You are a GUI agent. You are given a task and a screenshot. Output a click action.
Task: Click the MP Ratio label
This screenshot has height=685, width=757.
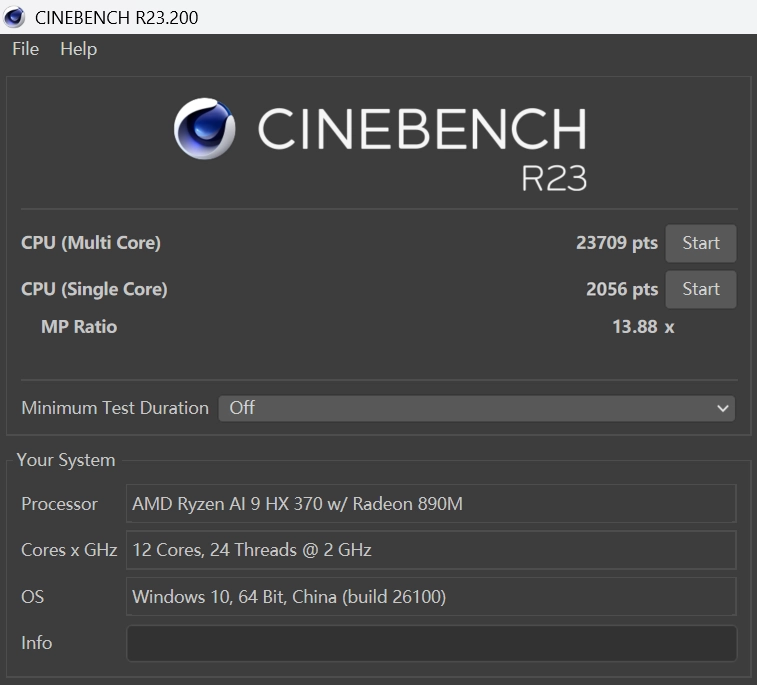pos(79,326)
